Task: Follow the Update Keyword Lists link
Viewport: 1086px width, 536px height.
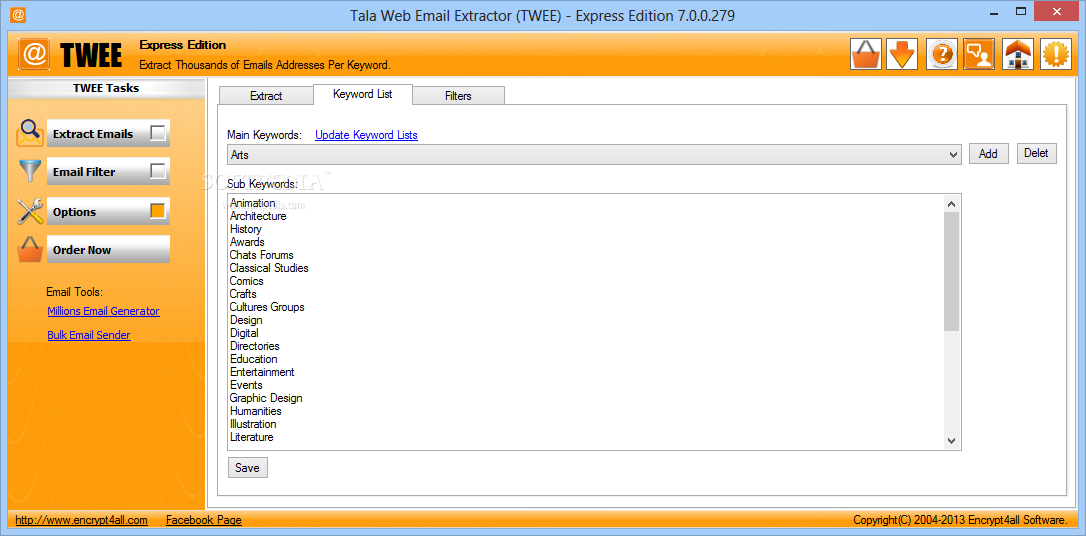Action: 366,135
